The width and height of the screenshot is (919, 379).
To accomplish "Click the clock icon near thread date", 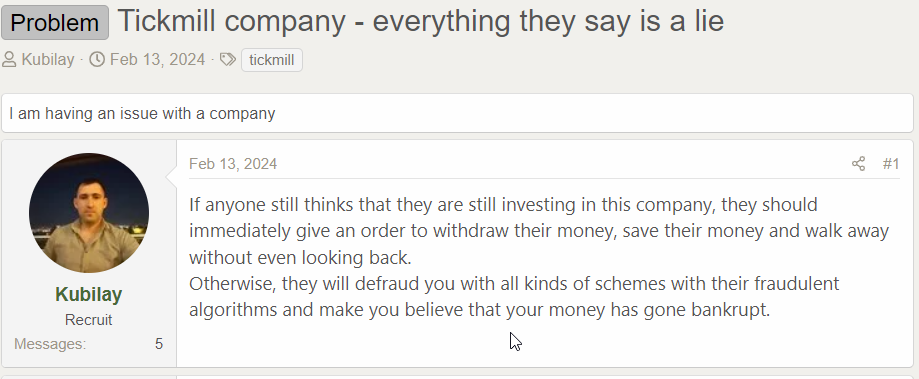I will click(x=97, y=60).
